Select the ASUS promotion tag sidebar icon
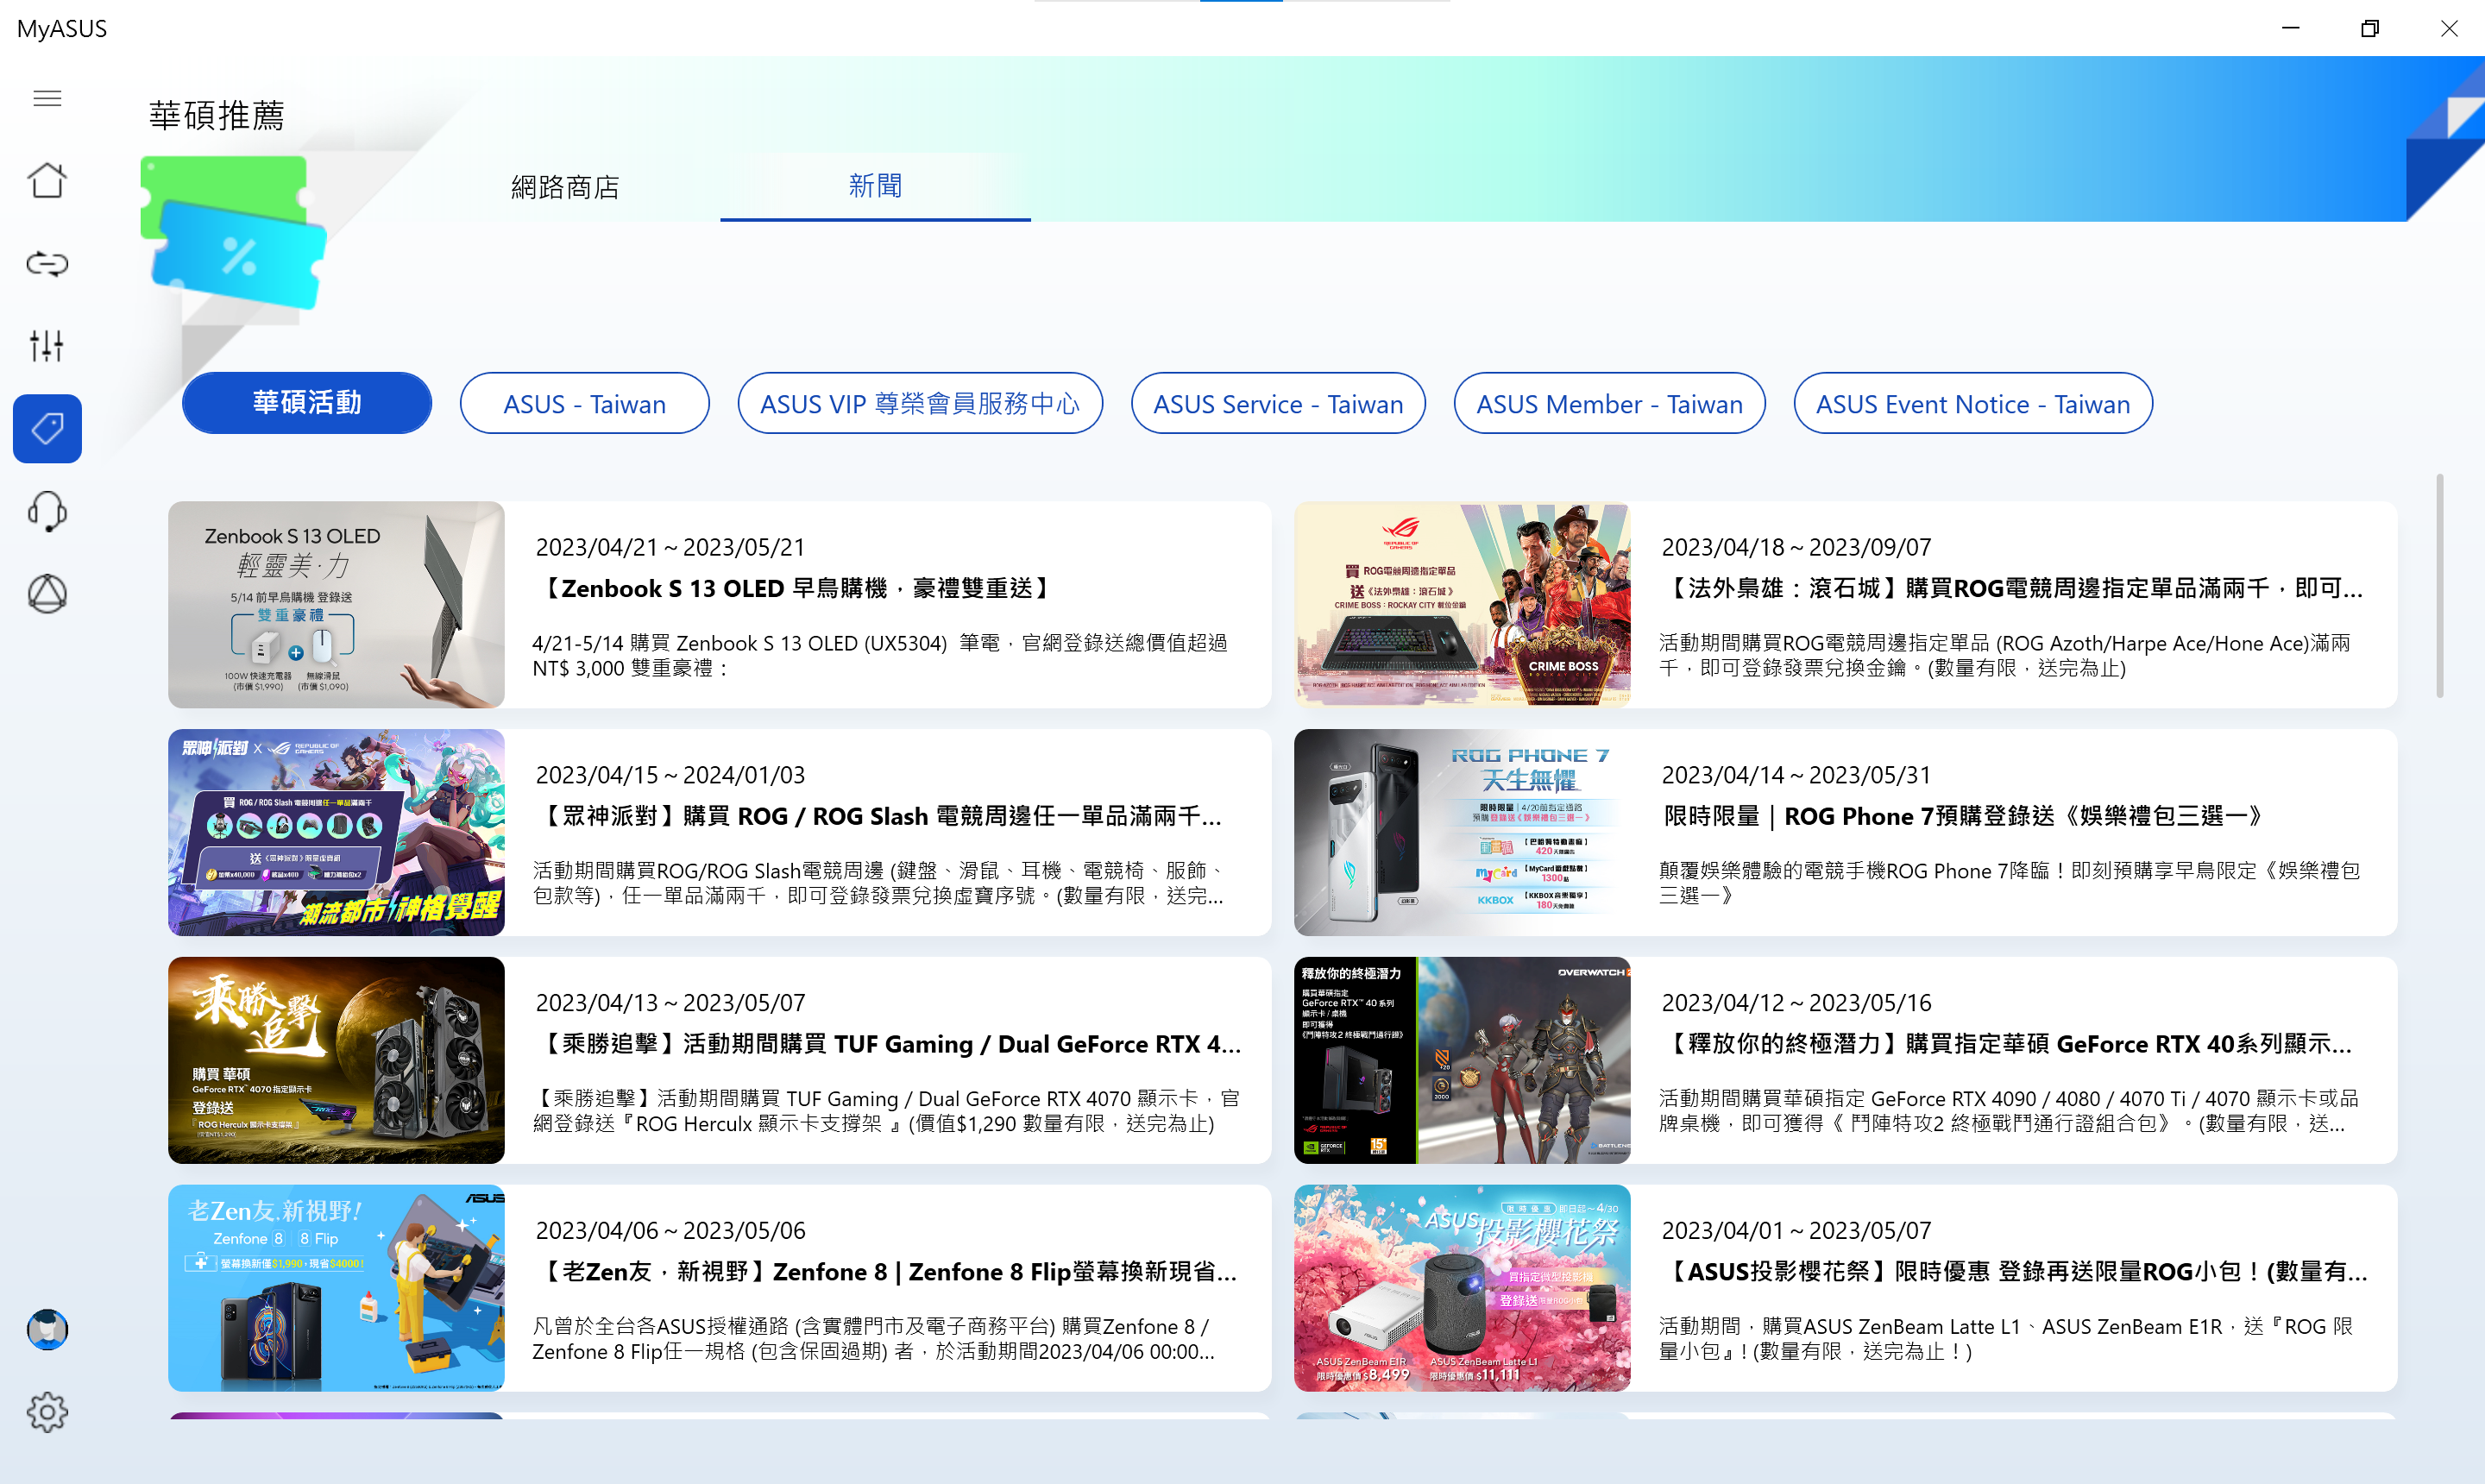The height and width of the screenshot is (1484, 2485). tap(47, 429)
